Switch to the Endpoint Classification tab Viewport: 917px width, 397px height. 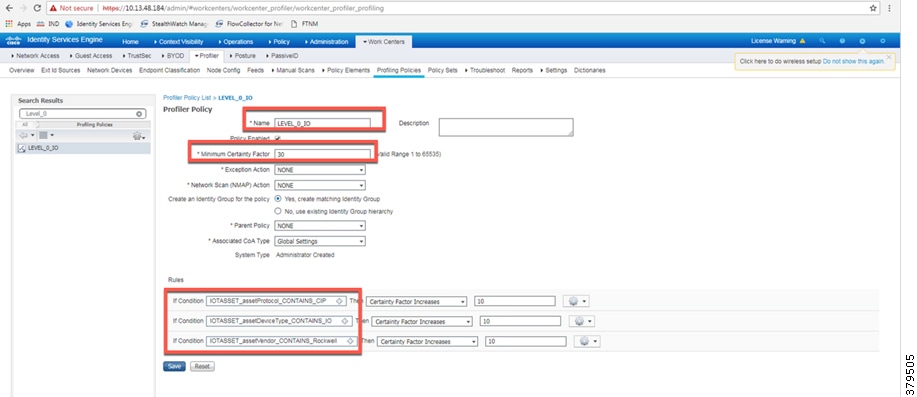pos(170,70)
